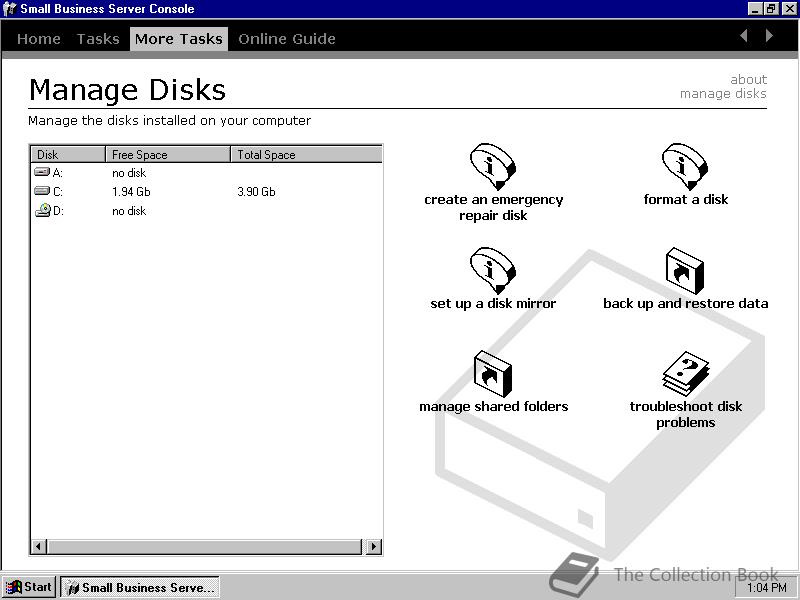Select the CD-ROM drive D: icon
The image size is (800, 600).
point(43,210)
